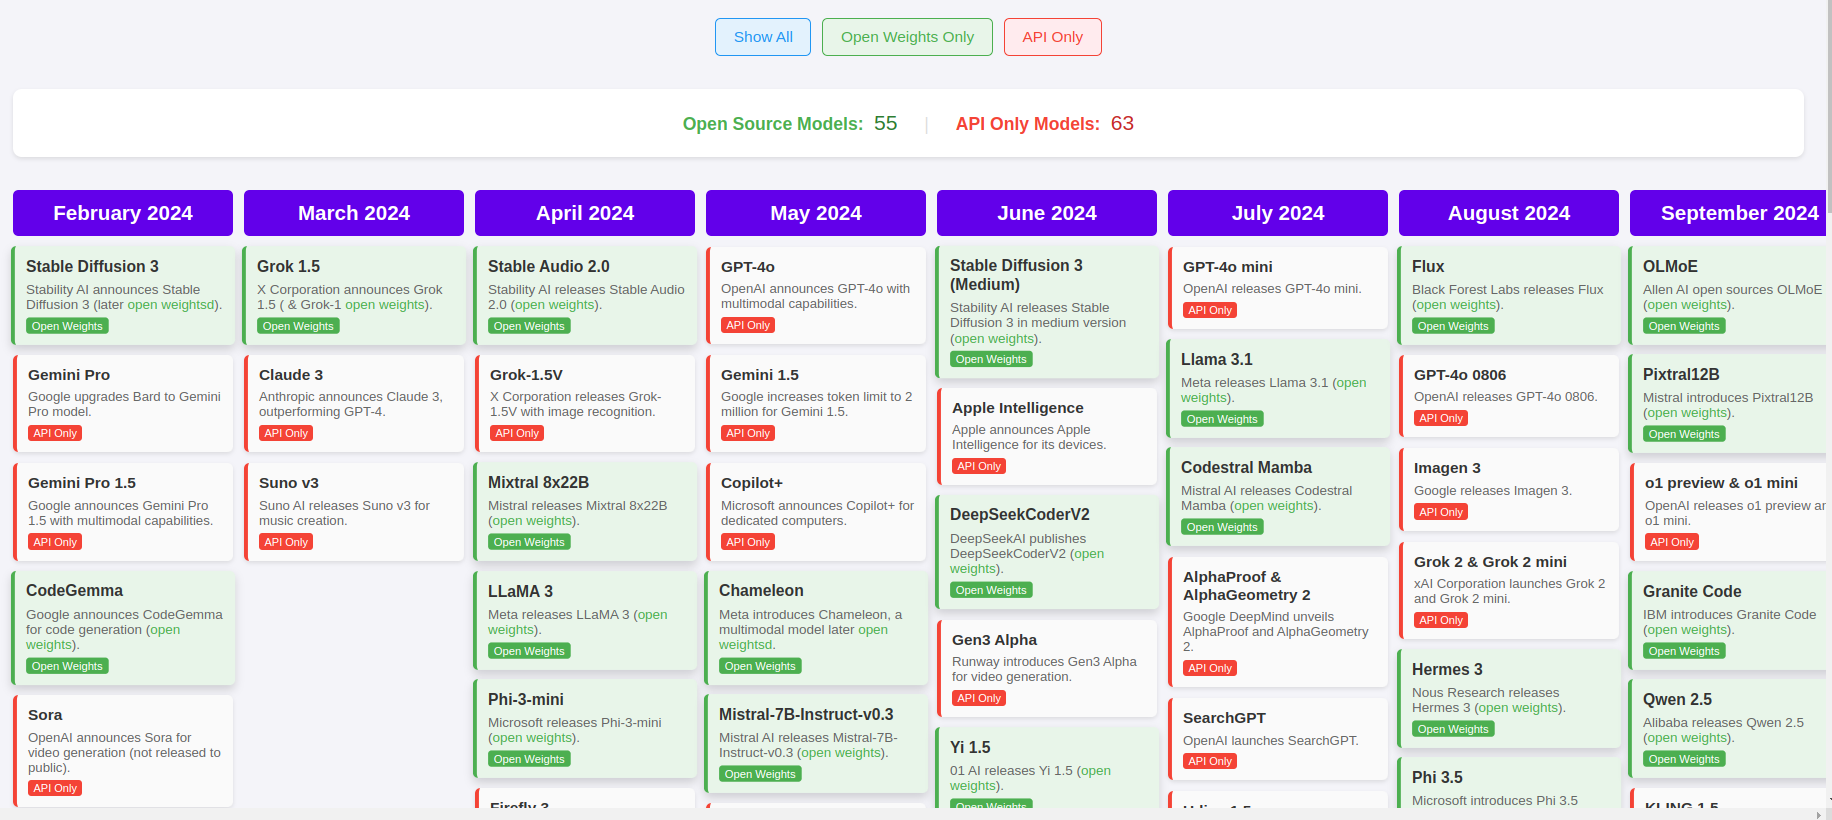The width and height of the screenshot is (1832, 820).
Task: Click the LLaMA 3 card title
Action: tap(520, 591)
